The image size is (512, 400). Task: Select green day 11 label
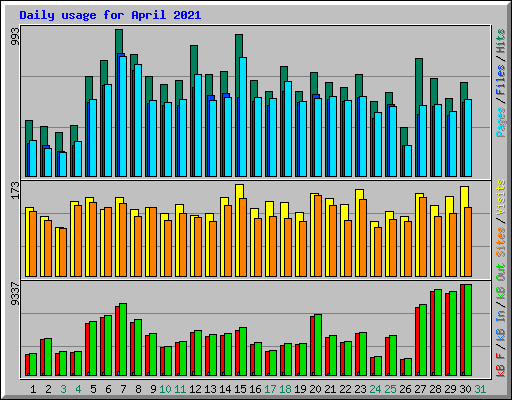pos(180,389)
